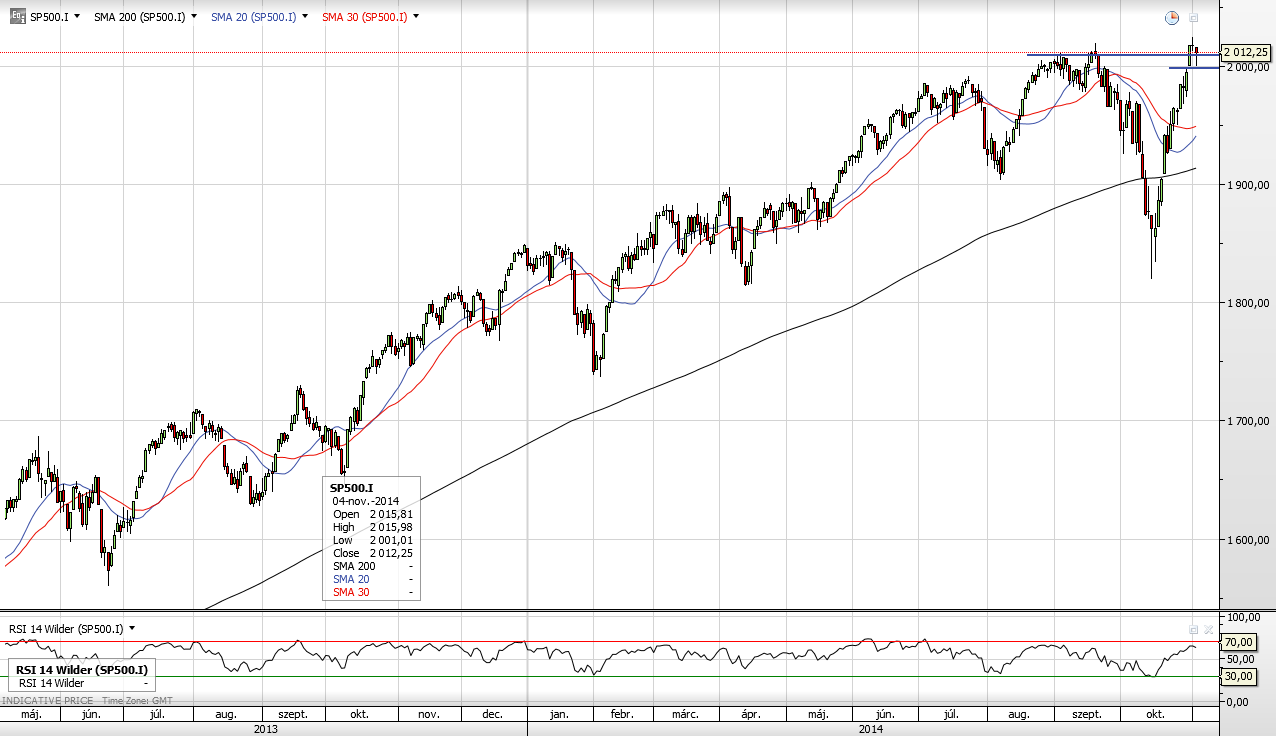Click the RSI 50,00 axis label
1276x736 pixels.
[x=1240, y=659]
